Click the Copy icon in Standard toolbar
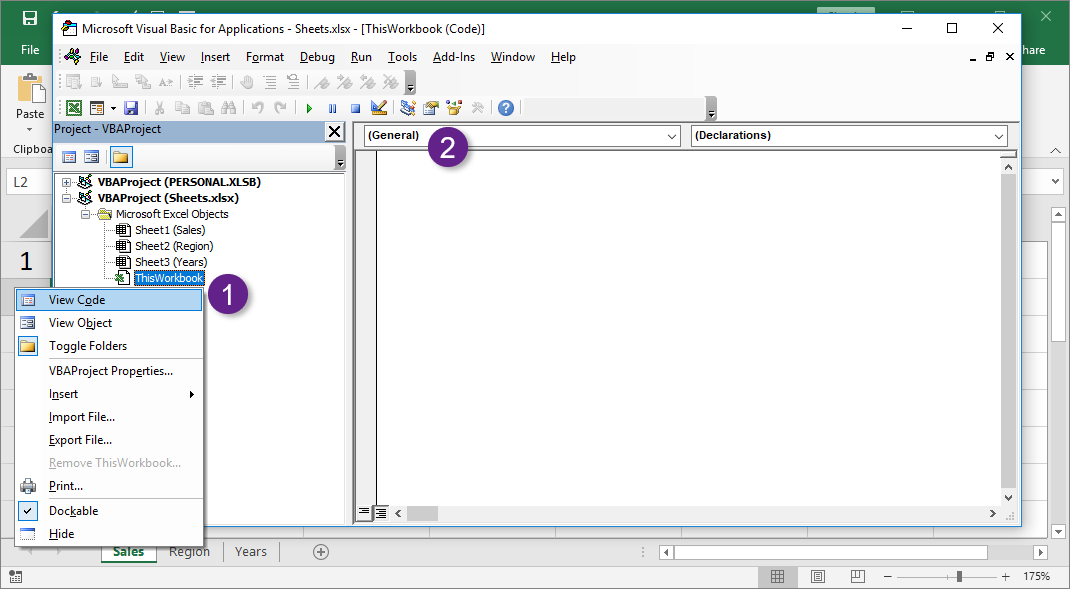Image resolution: width=1070 pixels, height=589 pixels. point(182,108)
